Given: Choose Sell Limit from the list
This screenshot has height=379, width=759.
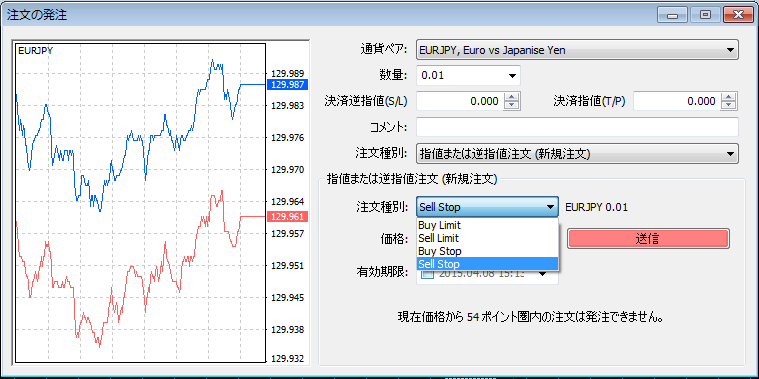Looking at the screenshot, I should 487,238.
